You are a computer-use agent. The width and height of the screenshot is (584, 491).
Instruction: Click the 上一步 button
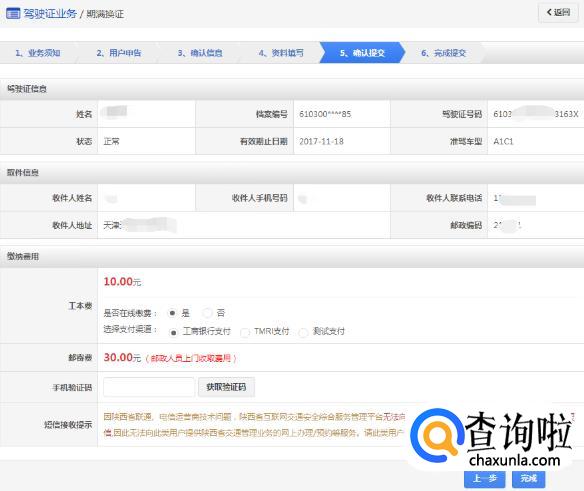tap(485, 479)
